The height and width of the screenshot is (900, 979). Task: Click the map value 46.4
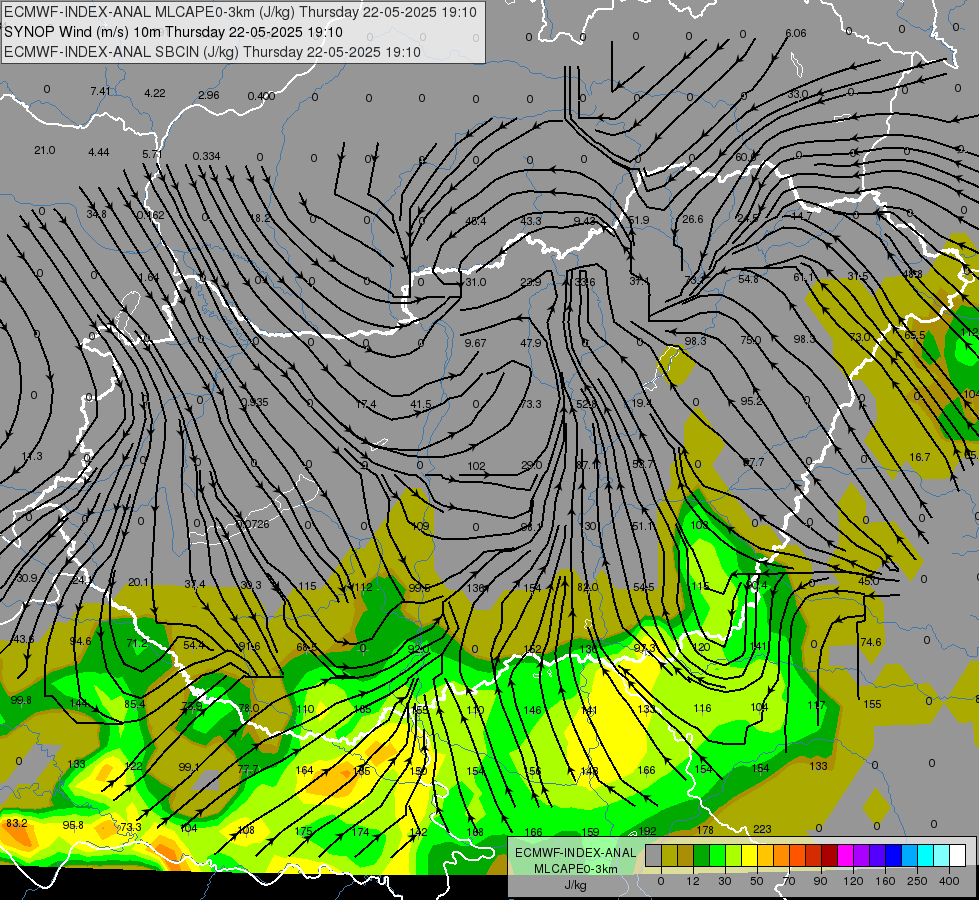[x=476, y=220]
